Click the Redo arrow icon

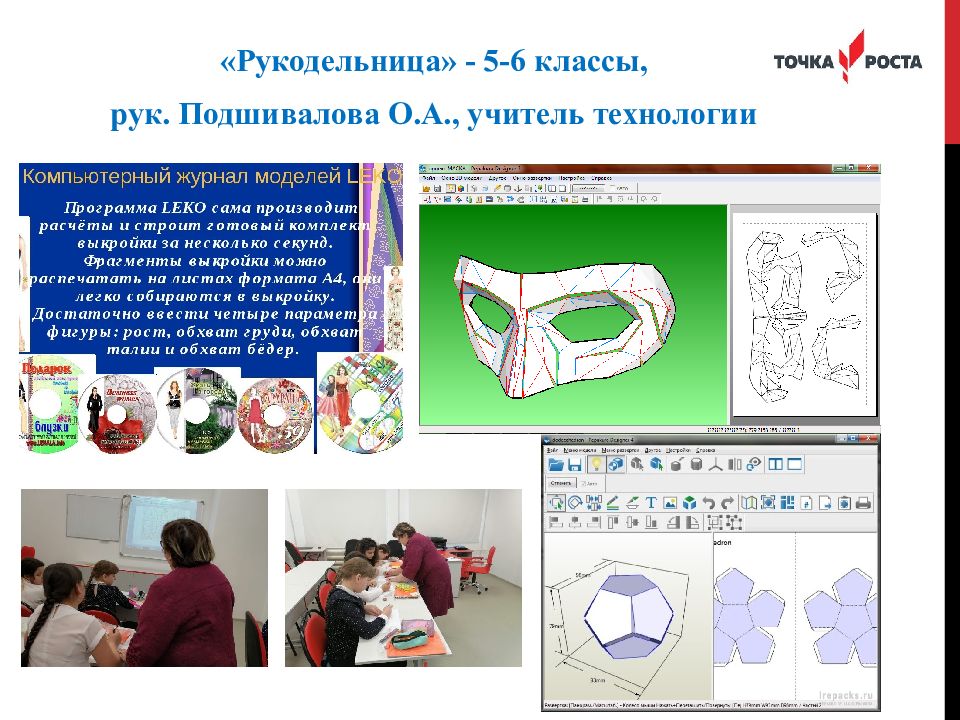click(x=728, y=502)
